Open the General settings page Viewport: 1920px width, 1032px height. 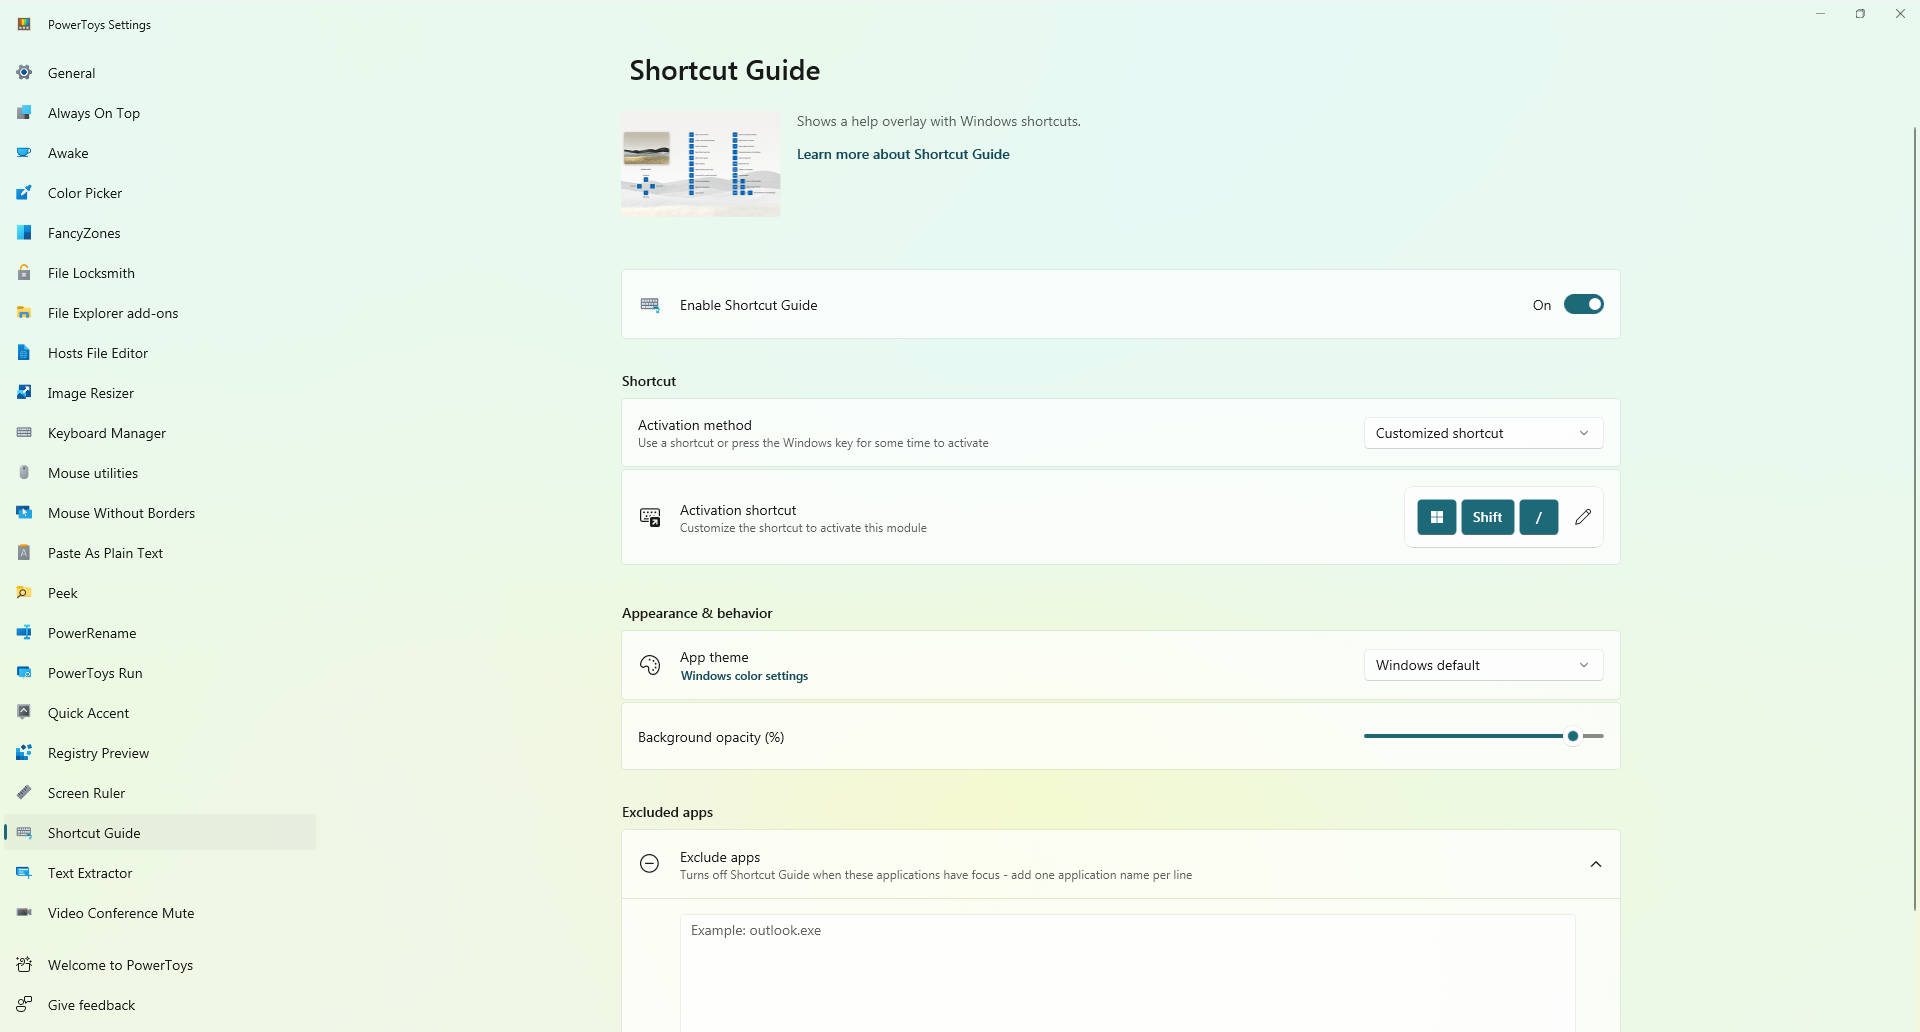coord(71,73)
